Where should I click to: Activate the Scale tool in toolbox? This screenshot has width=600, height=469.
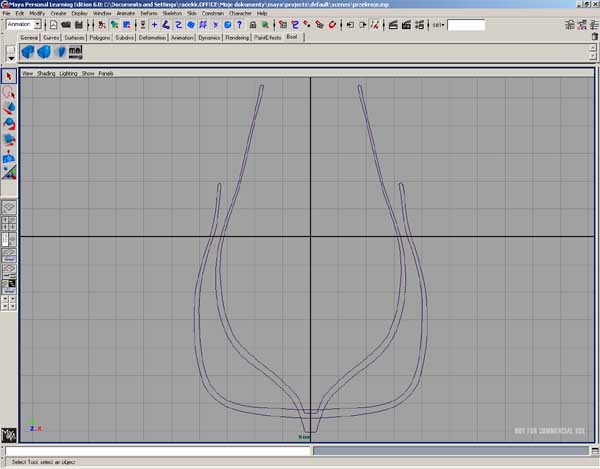coord(9,140)
